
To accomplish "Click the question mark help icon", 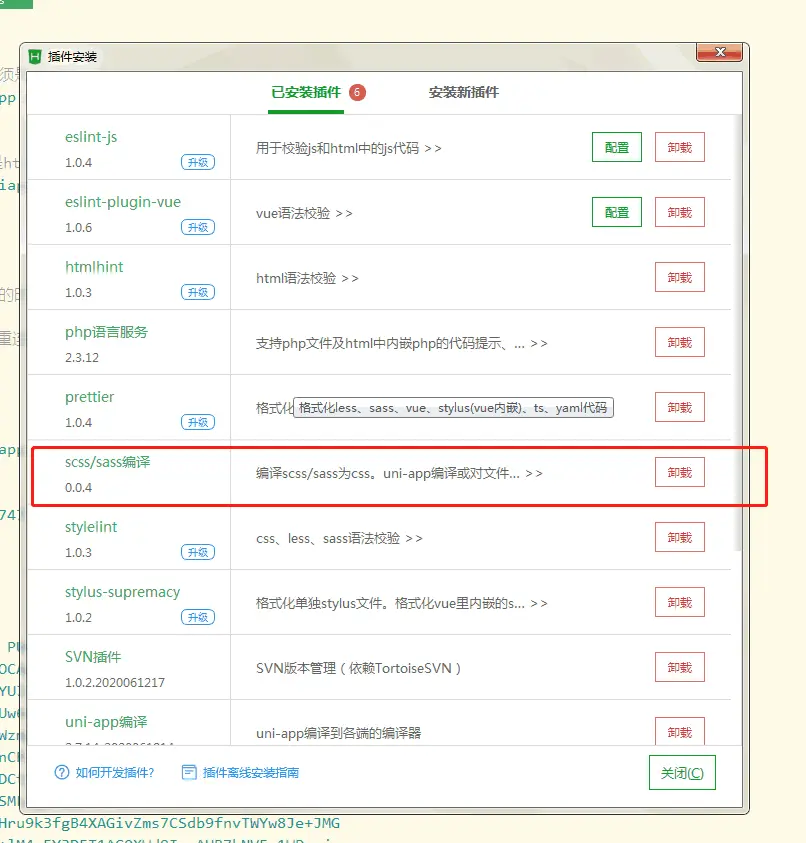I will point(62,772).
